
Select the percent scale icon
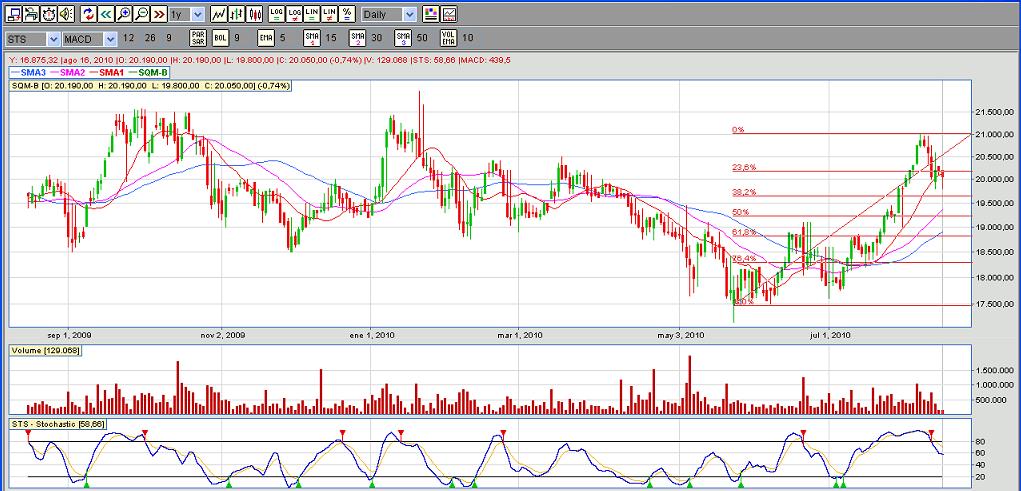point(348,14)
